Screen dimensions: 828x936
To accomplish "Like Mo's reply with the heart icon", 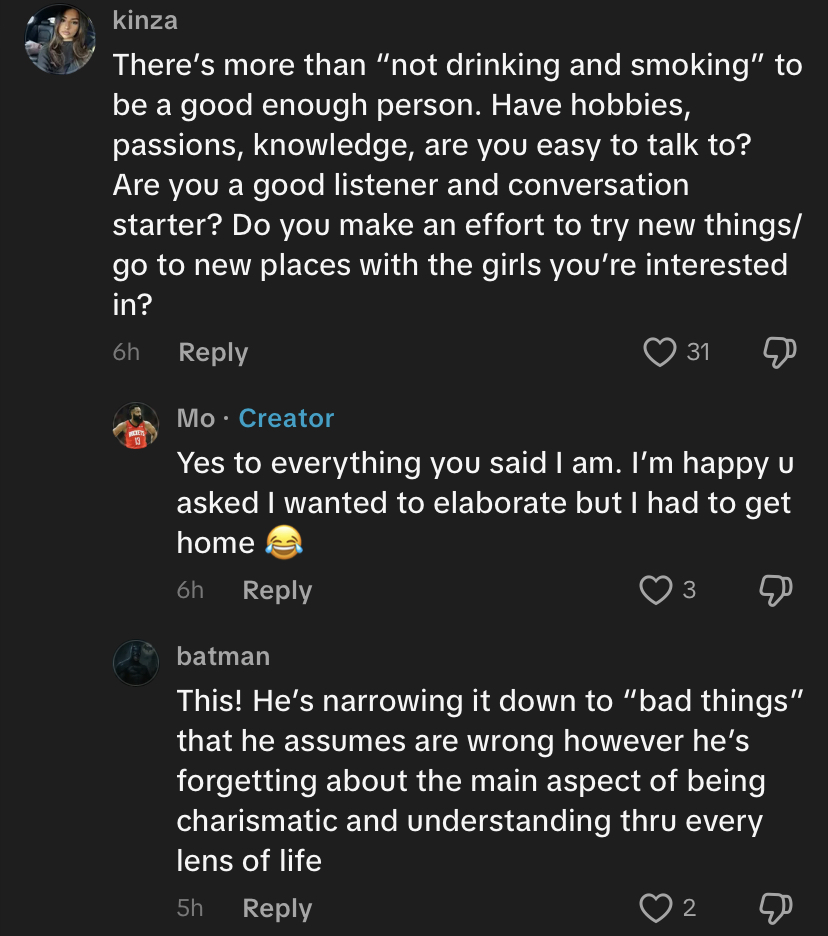I will 656,591.
